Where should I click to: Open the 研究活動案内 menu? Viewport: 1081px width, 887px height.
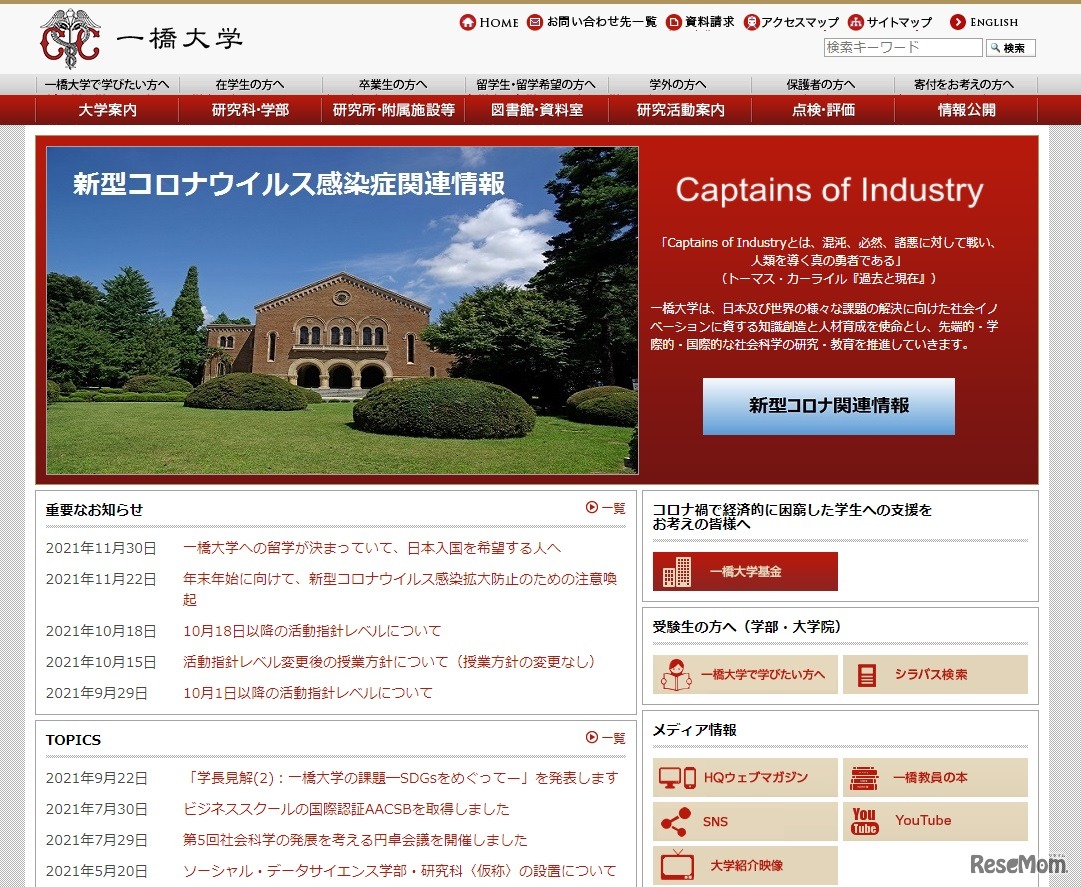click(x=680, y=110)
